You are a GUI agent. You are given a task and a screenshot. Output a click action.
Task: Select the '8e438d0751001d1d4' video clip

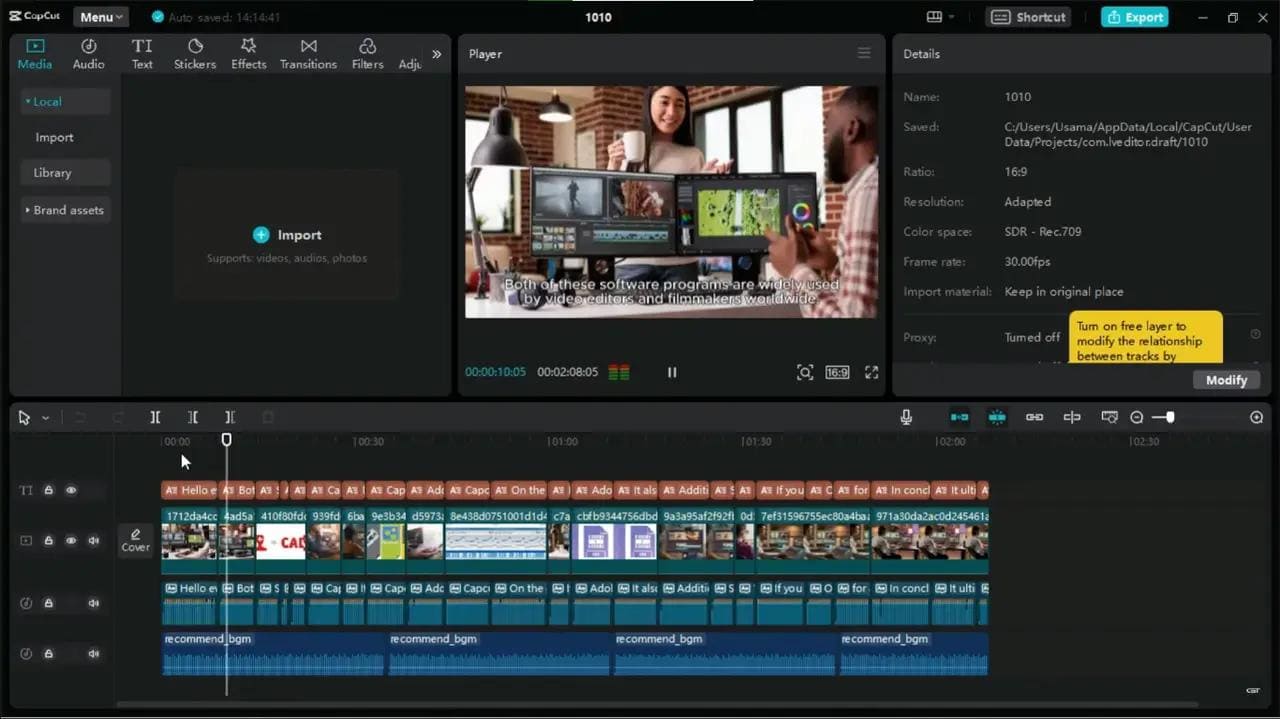click(x=496, y=540)
